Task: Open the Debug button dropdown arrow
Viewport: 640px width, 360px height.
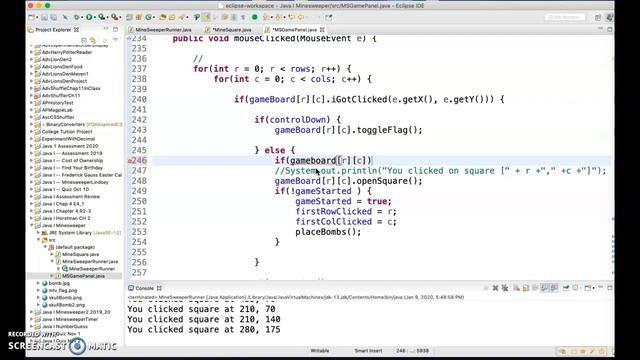Action: click(x=82, y=18)
